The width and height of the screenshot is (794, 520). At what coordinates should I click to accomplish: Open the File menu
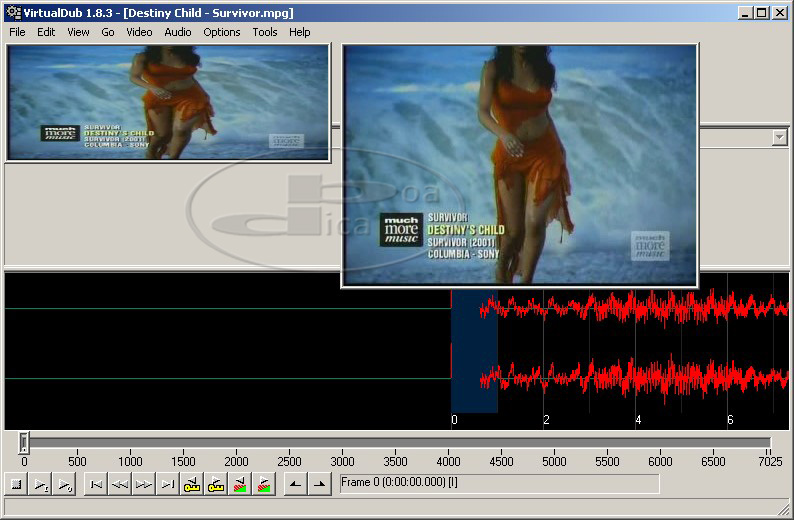(17, 32)
